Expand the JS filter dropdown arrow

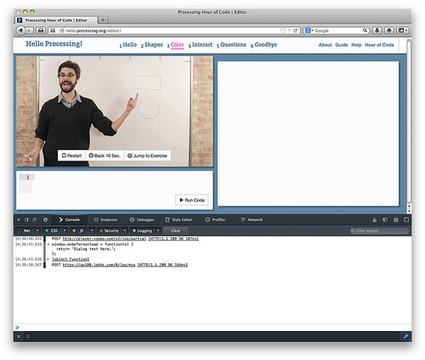click(x=92, y=231)
